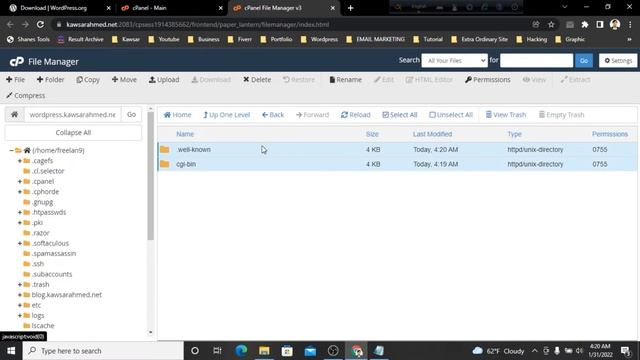Click Go next to the path field
This screenshot has width=640, height=360.
tap(131, 115)
